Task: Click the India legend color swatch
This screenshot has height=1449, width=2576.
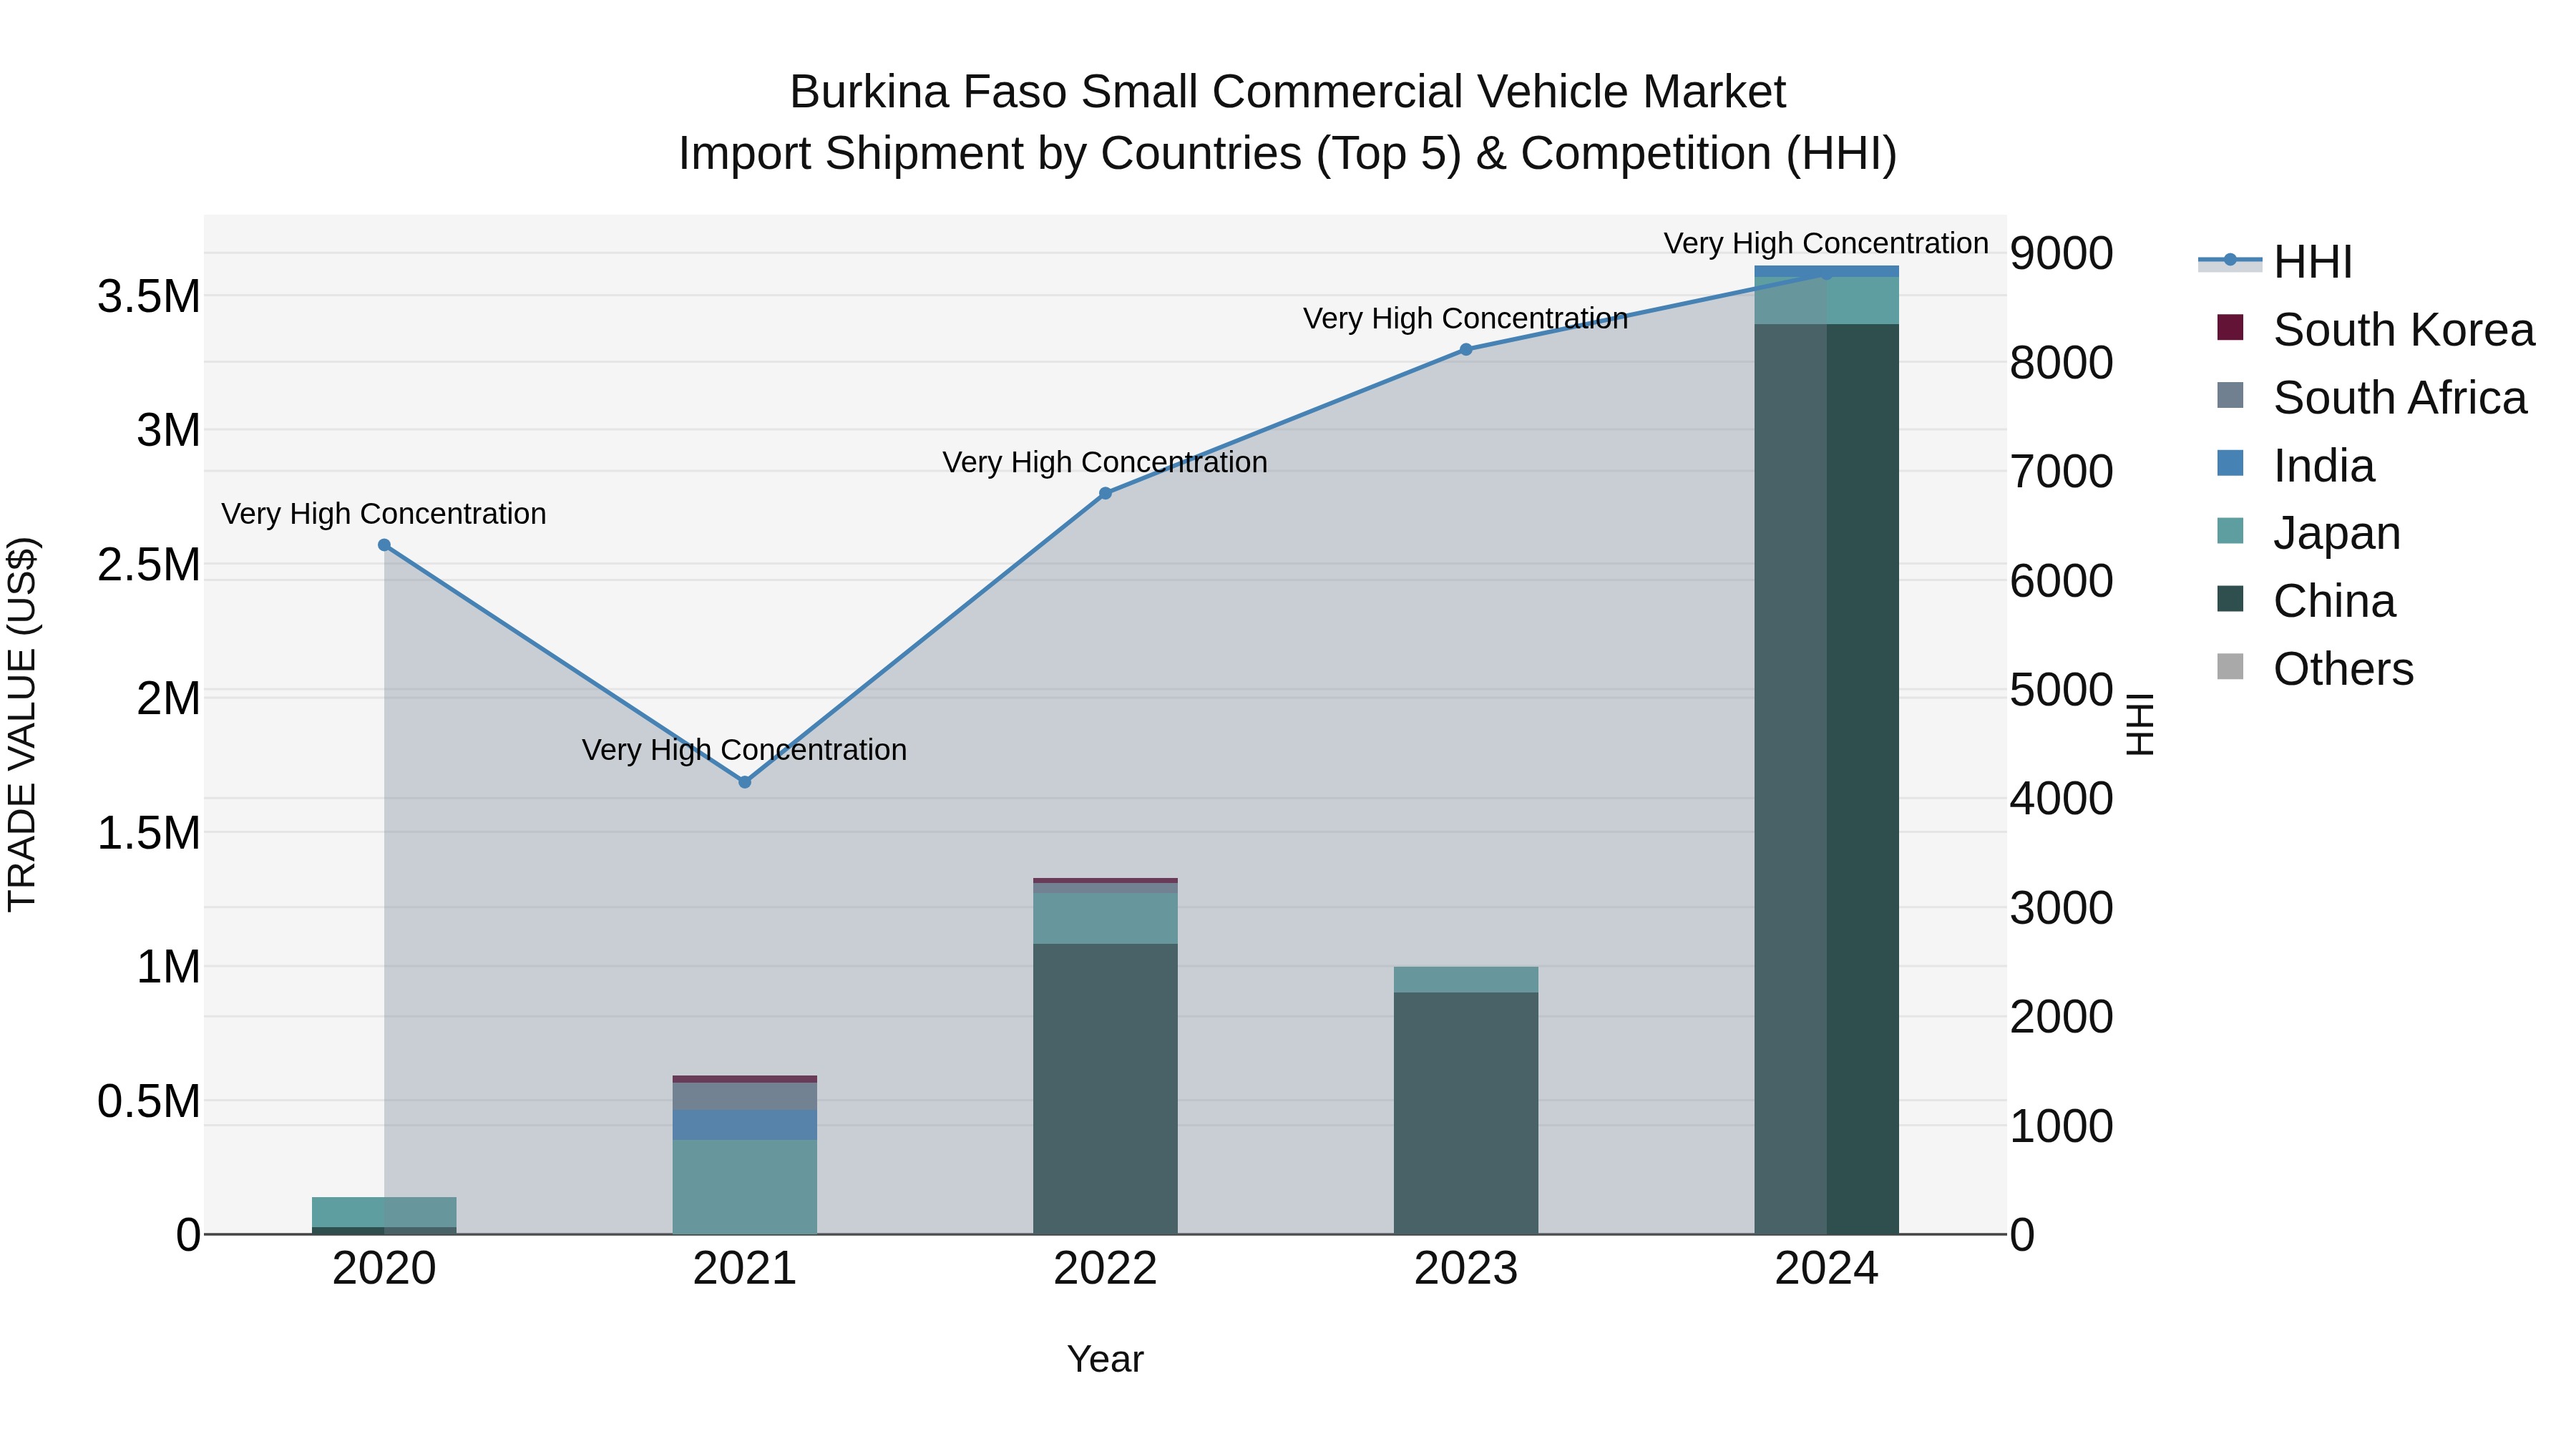Action: (x=2230, y=463)
